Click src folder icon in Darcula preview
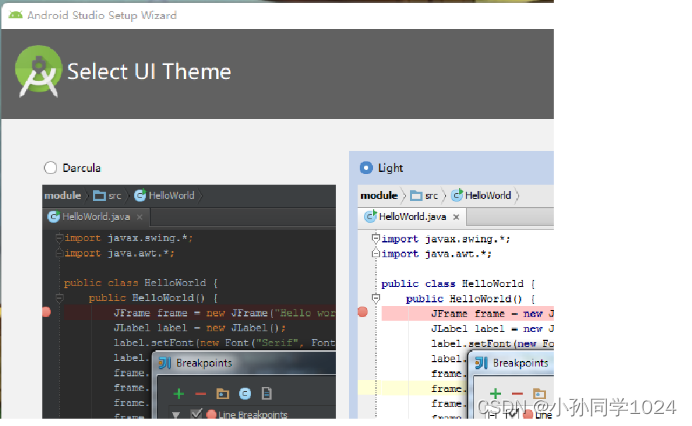This screenshot has width=692, height=426. click(99, 196)
